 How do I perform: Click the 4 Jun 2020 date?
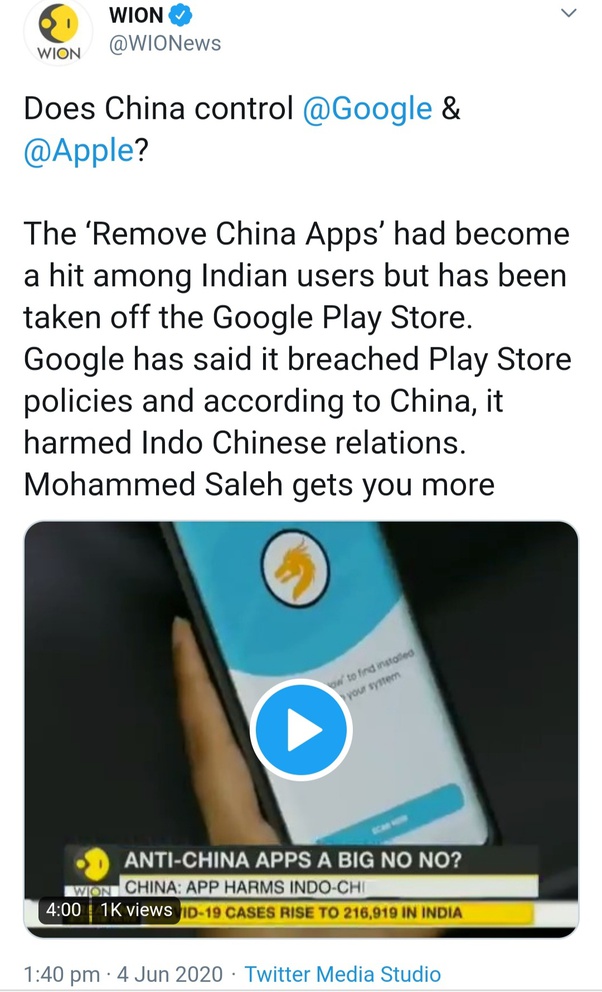tap(169, 974)
